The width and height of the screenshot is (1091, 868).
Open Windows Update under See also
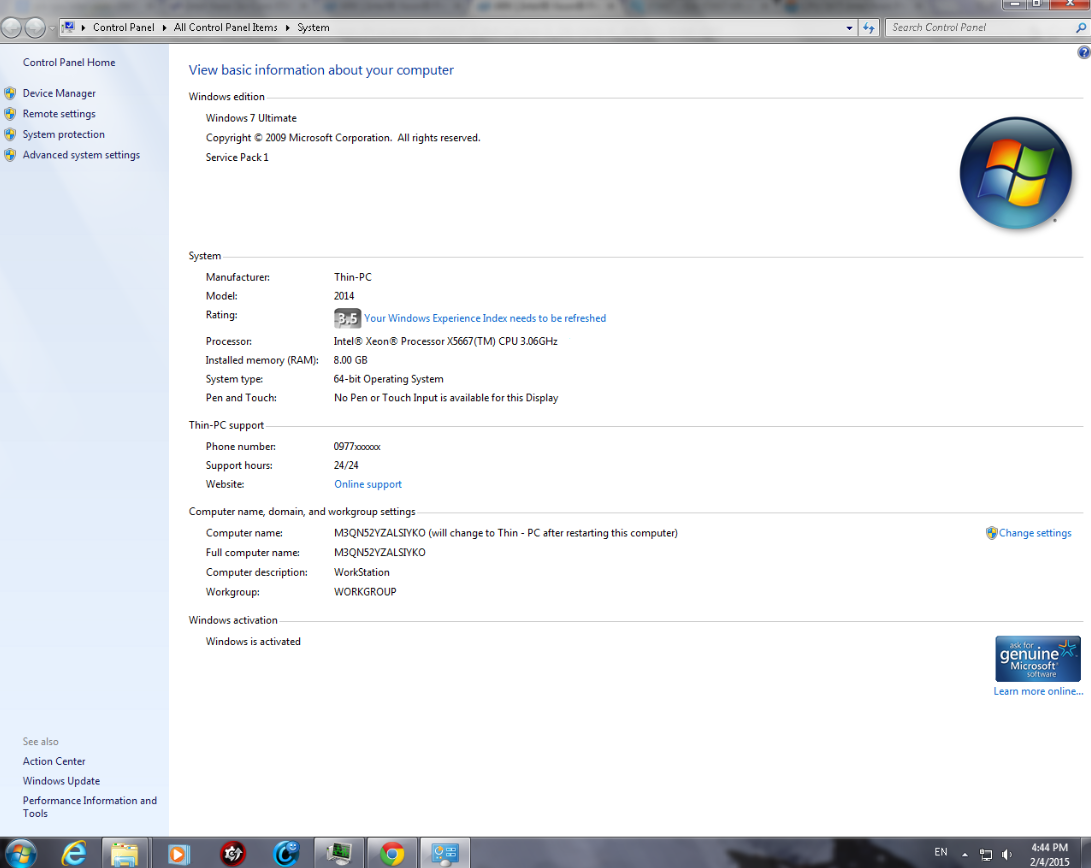pos(61,781)
